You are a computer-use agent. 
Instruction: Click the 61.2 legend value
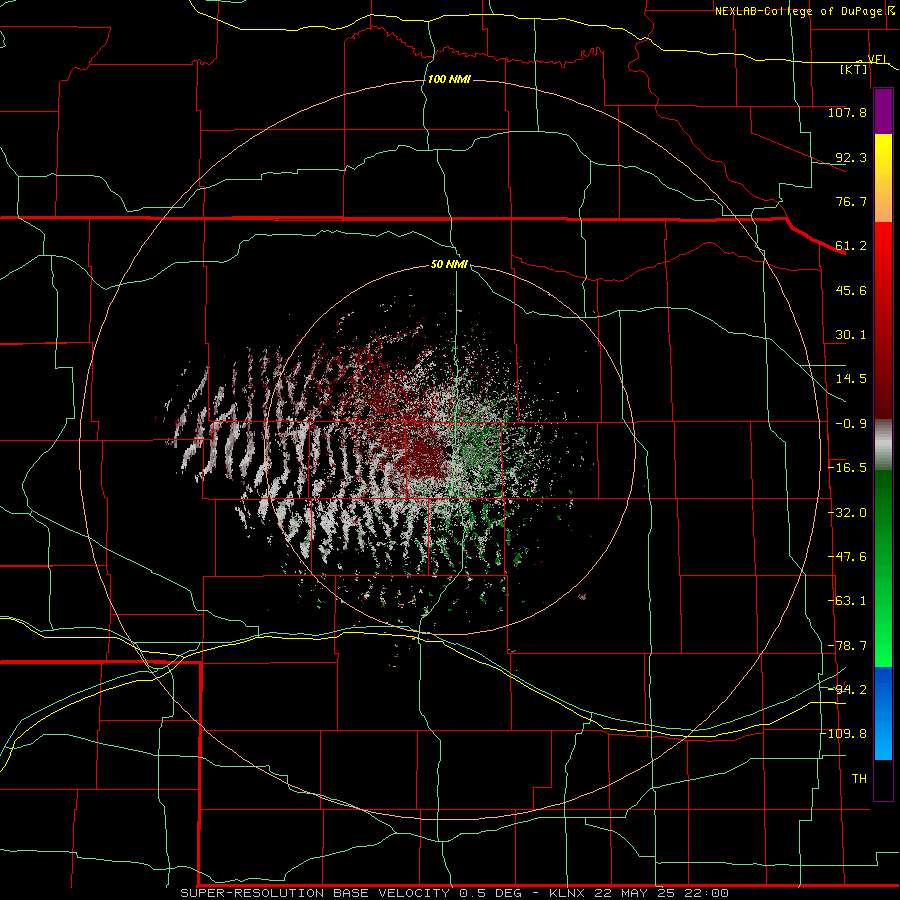pyautogui.click(x=851, y=246)
